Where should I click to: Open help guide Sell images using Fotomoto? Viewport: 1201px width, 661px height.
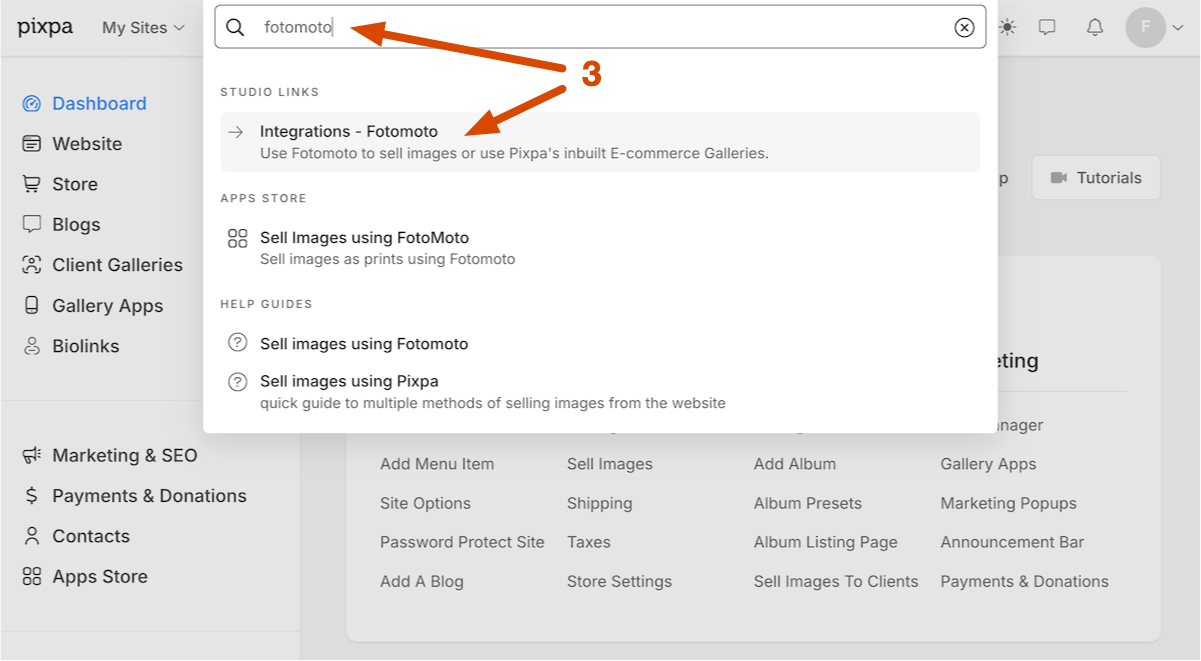coord(364,343)
